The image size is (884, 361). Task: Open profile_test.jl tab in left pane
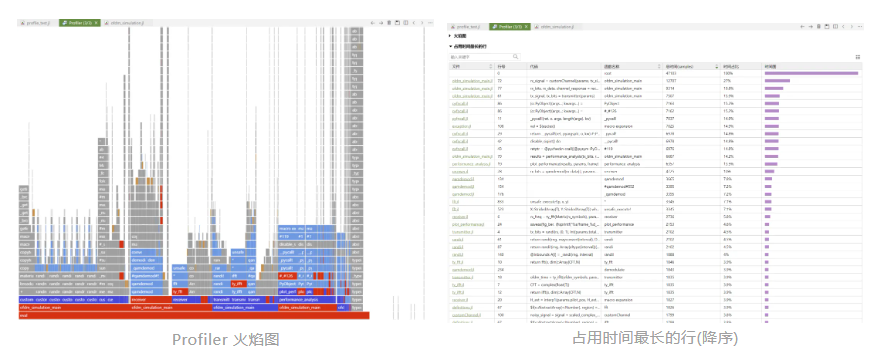(x=38, y=23)
